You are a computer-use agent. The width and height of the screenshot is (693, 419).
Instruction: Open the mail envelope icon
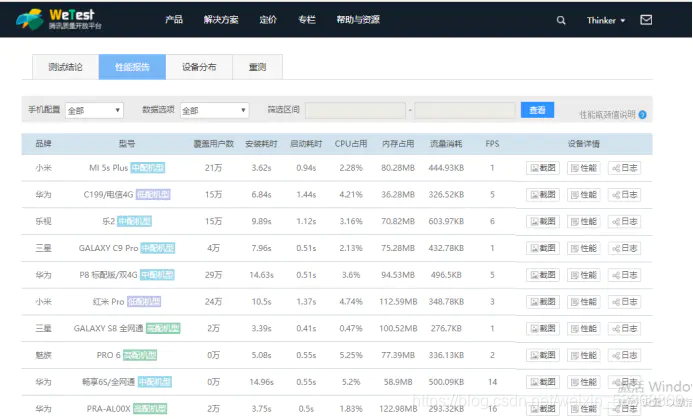(646, 20)
